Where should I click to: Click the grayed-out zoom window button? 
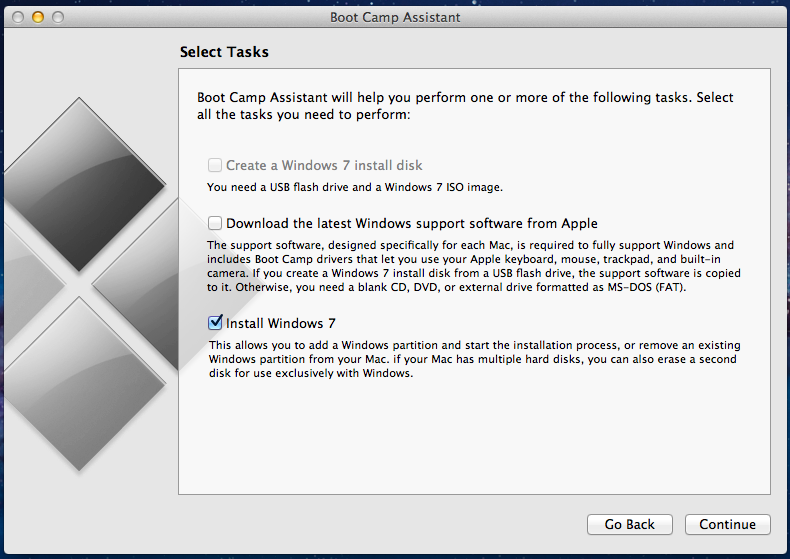coord(58,17)
